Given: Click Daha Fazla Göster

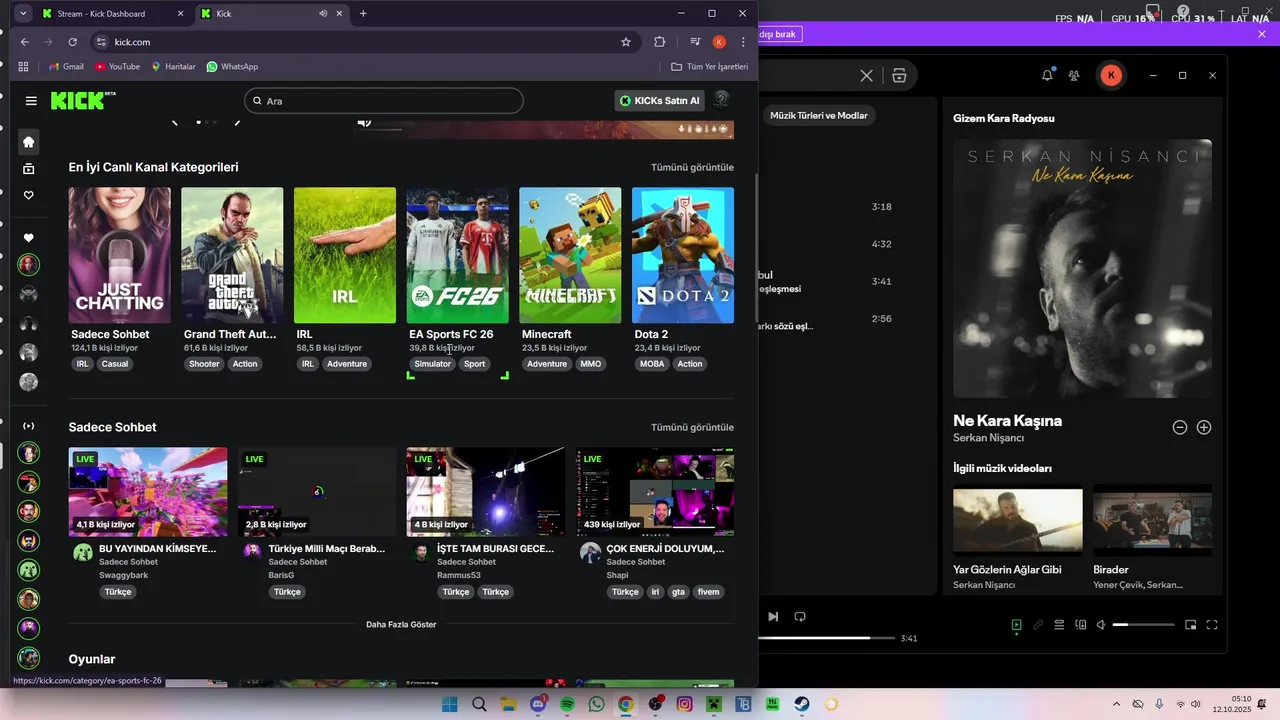Looking at the screenshot, I should (401, 624).
